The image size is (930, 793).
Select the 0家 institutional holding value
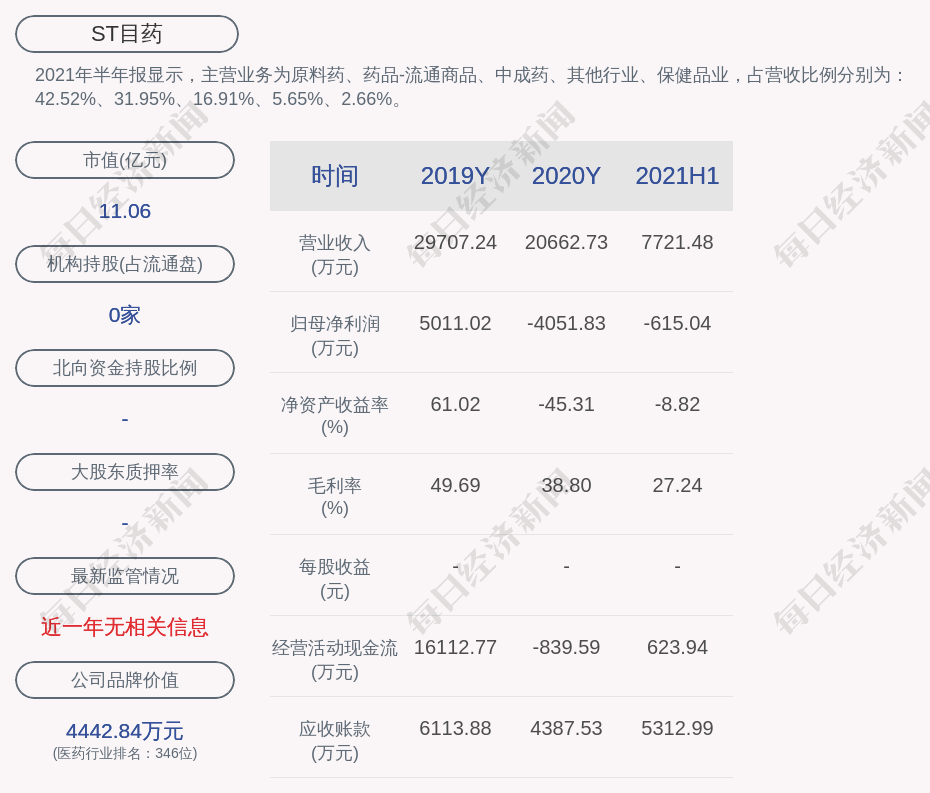(125, 315)
